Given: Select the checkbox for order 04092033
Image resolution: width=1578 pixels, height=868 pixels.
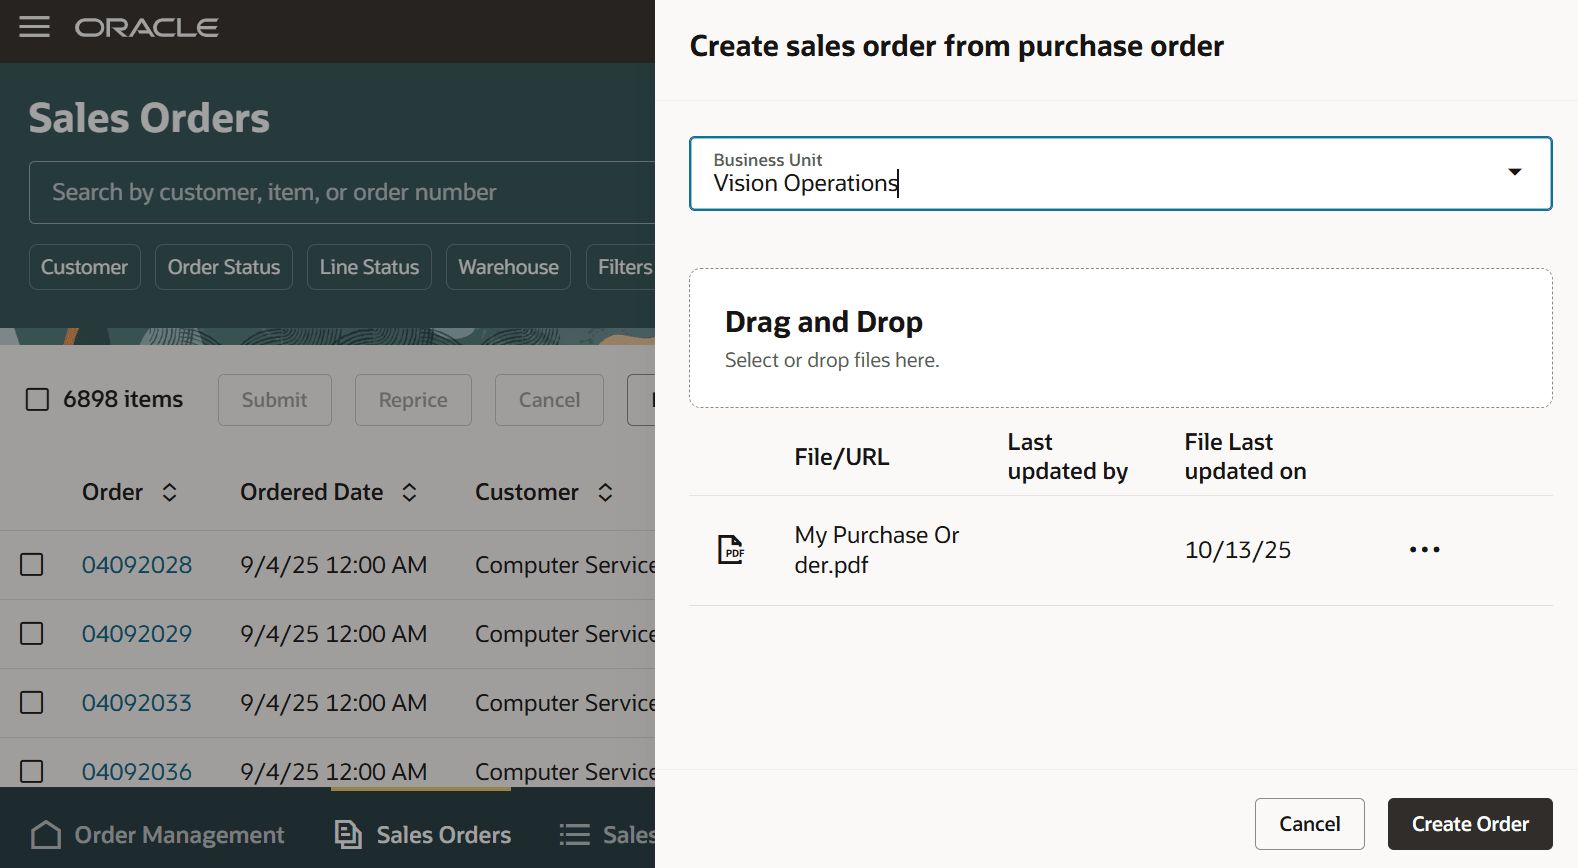Looking at the screenshot, I should point(32,703).
